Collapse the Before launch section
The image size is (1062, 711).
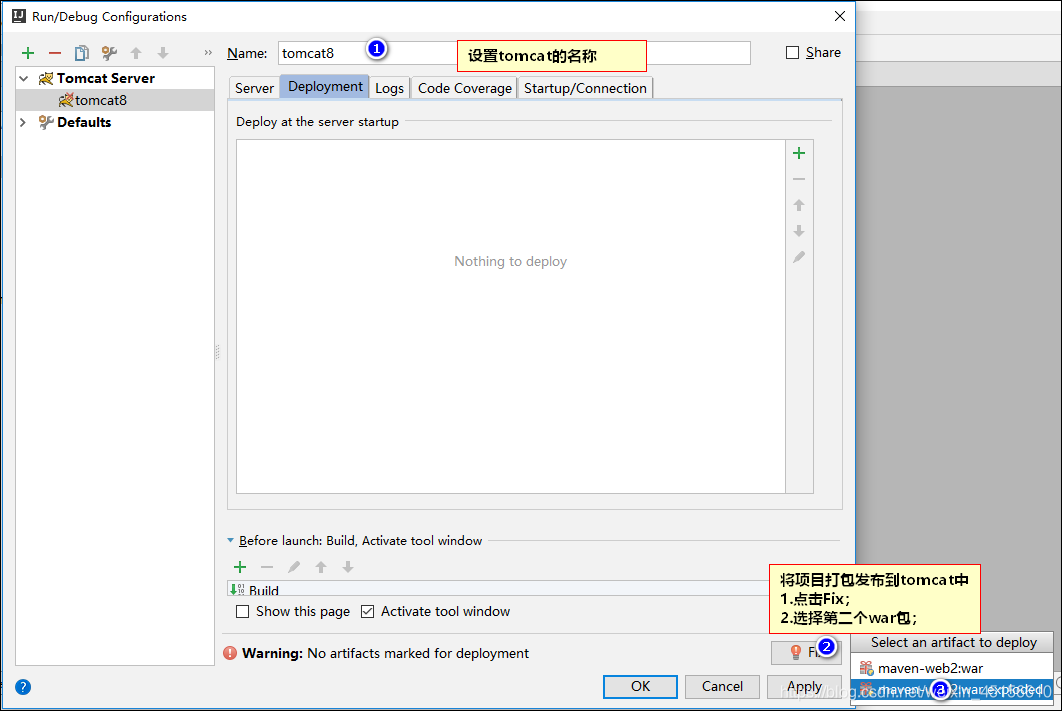click(230, 540)
